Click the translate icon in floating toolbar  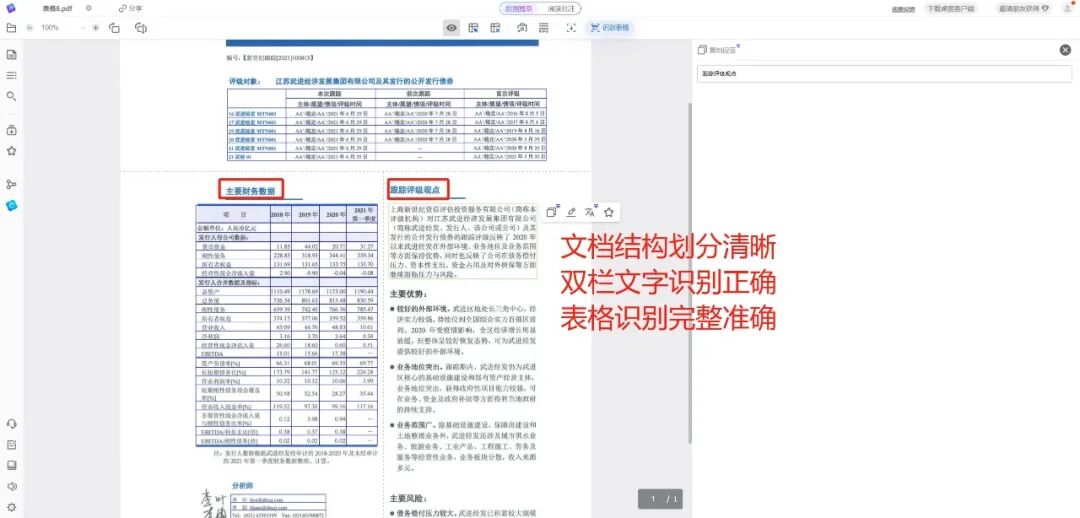click(590, 212)
